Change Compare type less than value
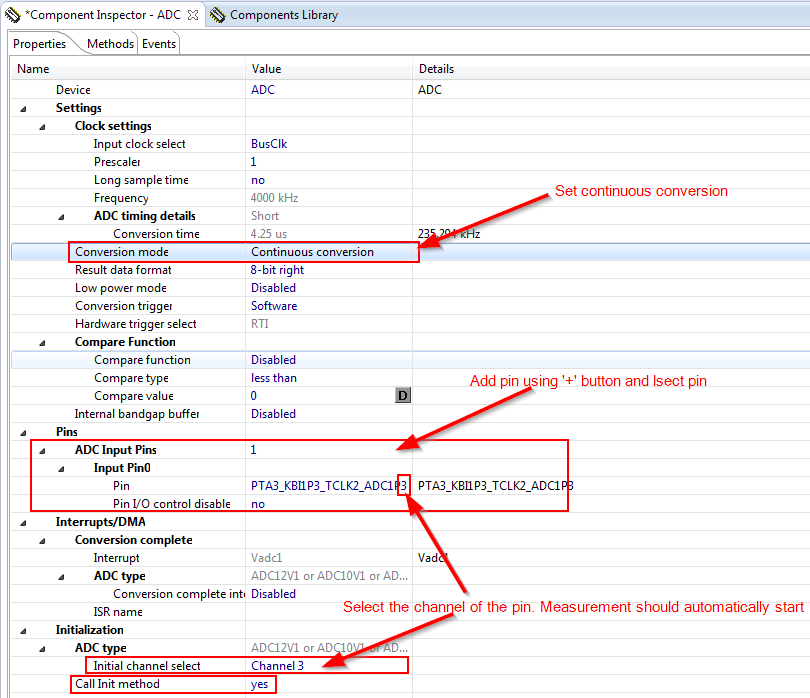810x698 pixels. 274,378
